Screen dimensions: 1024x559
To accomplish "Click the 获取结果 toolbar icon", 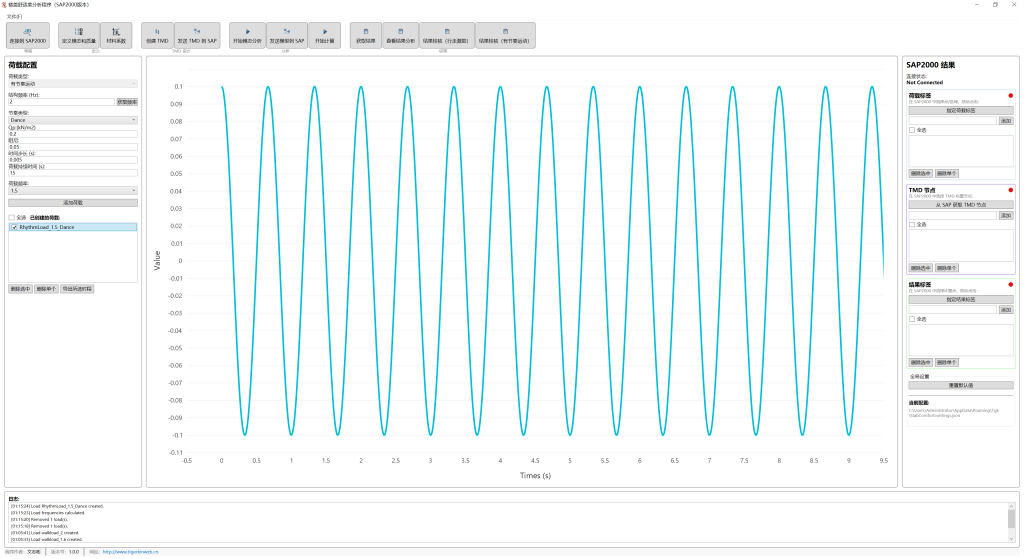I will 365,34.
